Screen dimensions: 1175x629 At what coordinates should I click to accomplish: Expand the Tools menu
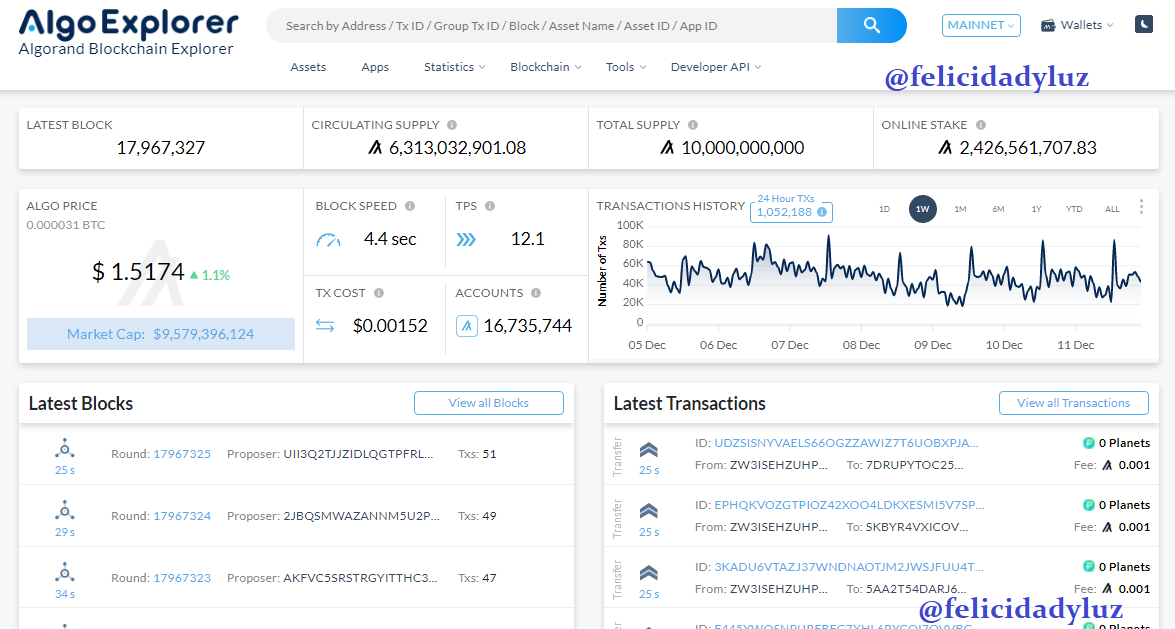(626, 67)
